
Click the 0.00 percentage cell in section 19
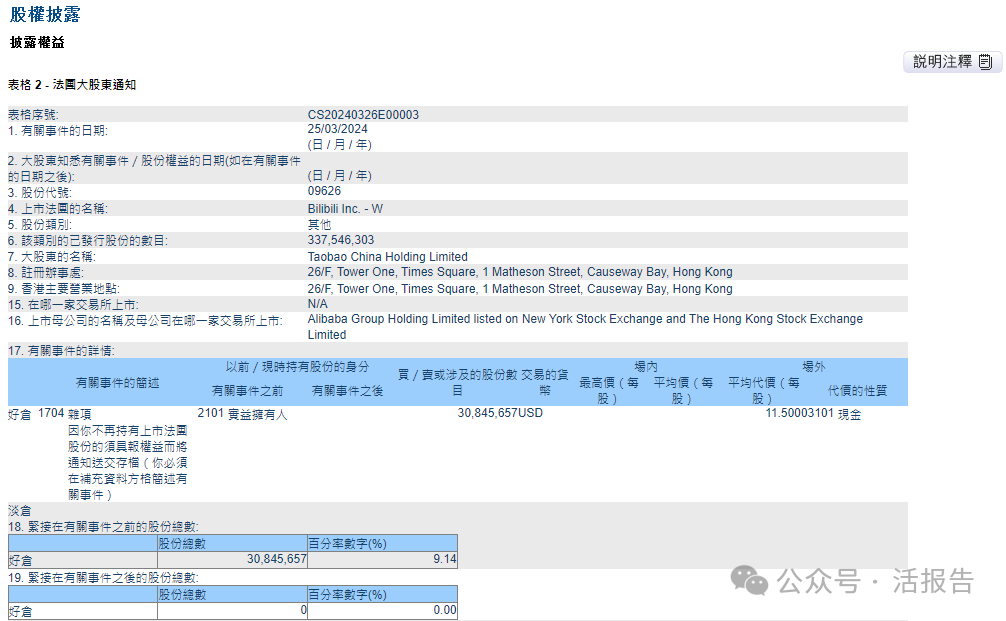382,611
